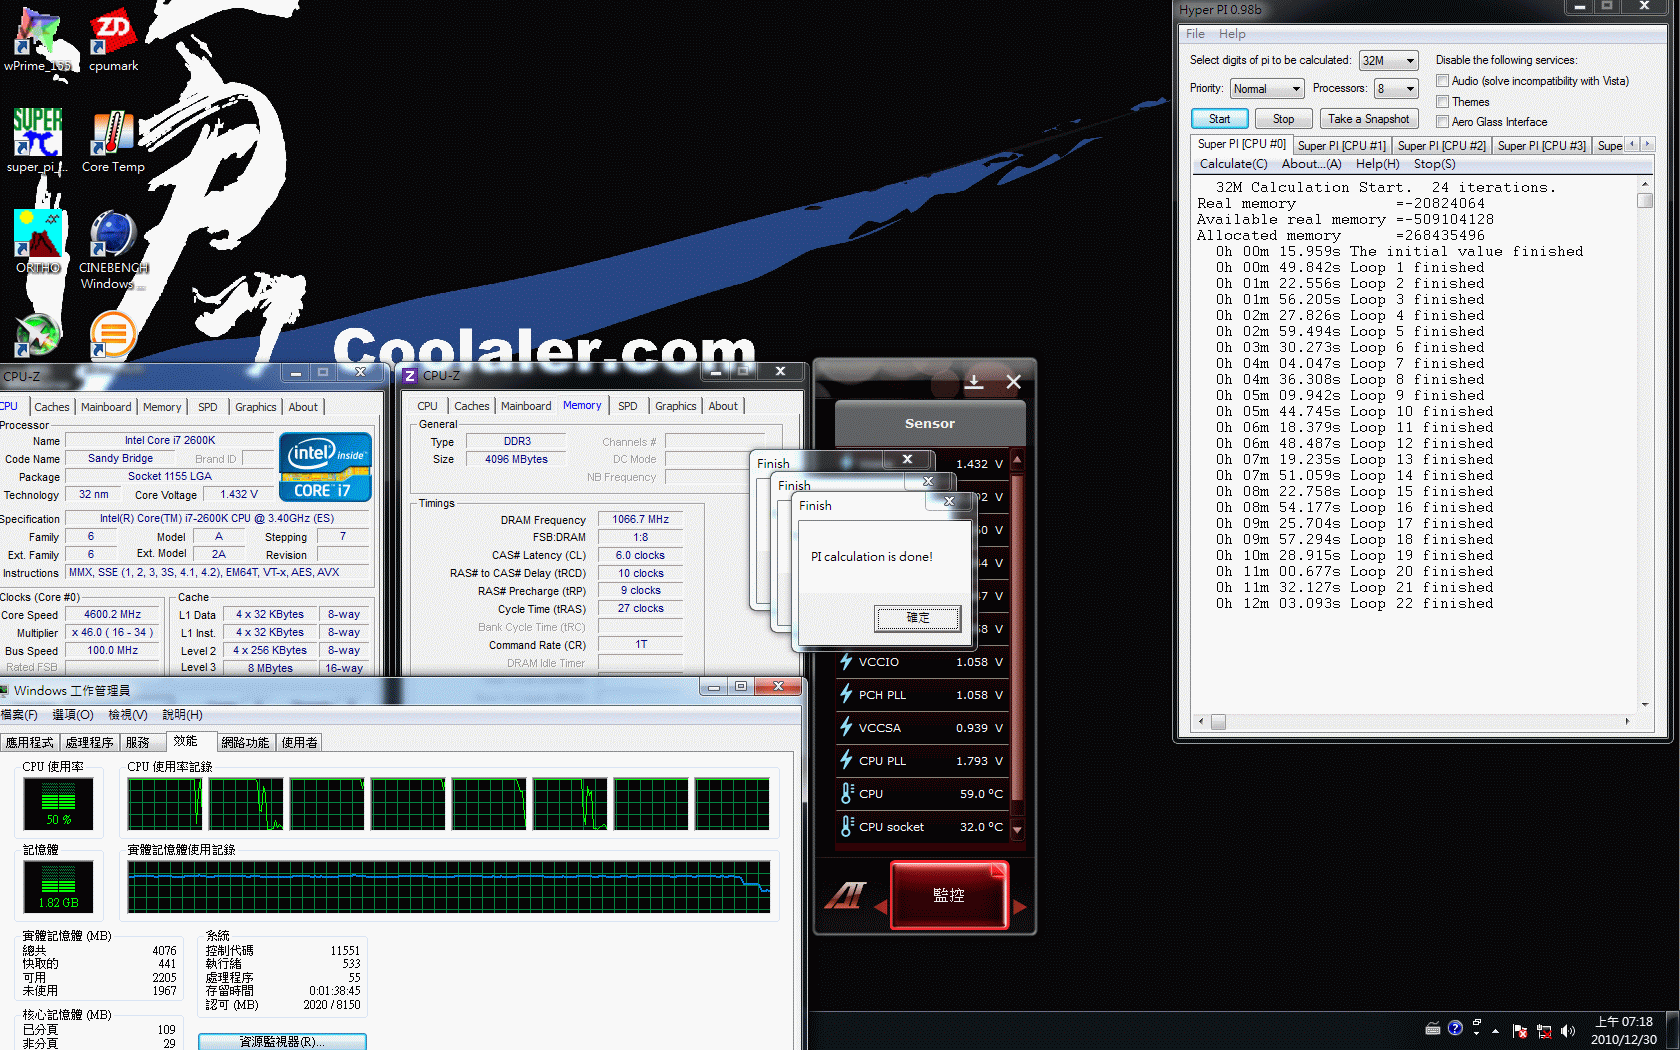Select the 網路功能 tab in Task Manager
1680x1050 pixels.
tap(245, 742)
